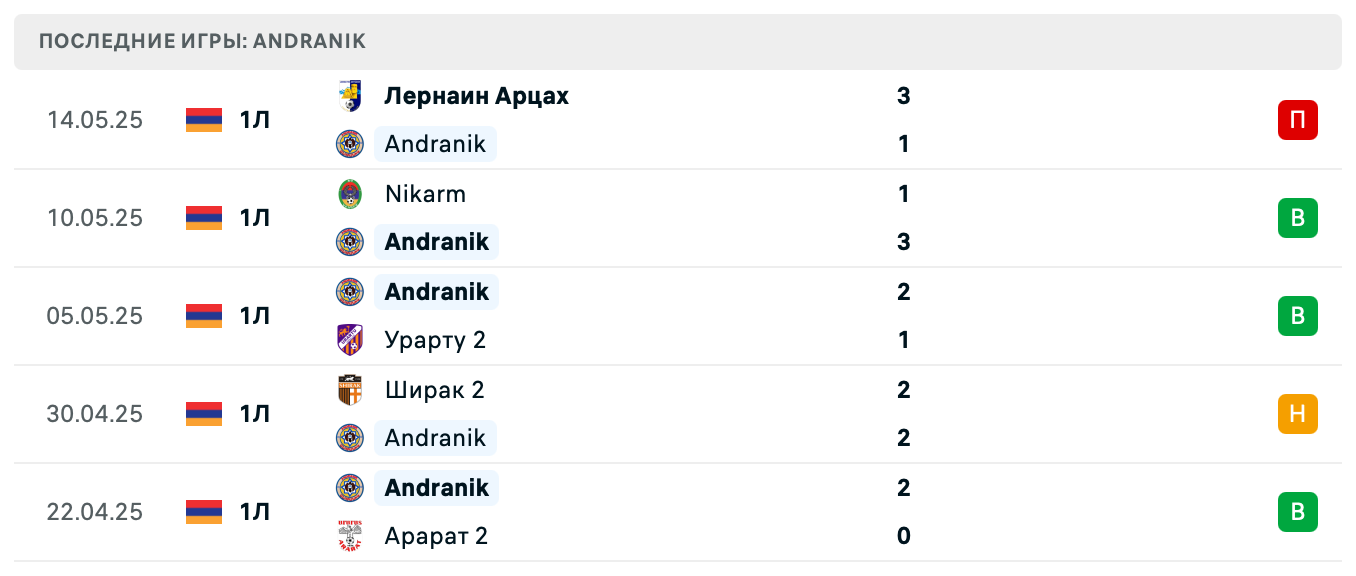
Task: Click the red П loss badge
Action: coord(1297,120)
